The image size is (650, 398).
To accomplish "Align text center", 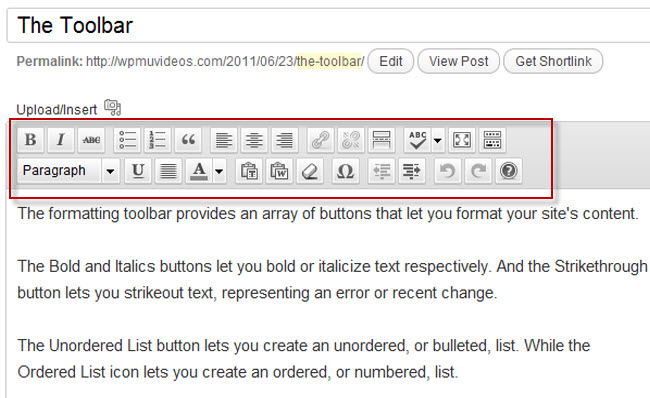I will click(x=254, y=140).
